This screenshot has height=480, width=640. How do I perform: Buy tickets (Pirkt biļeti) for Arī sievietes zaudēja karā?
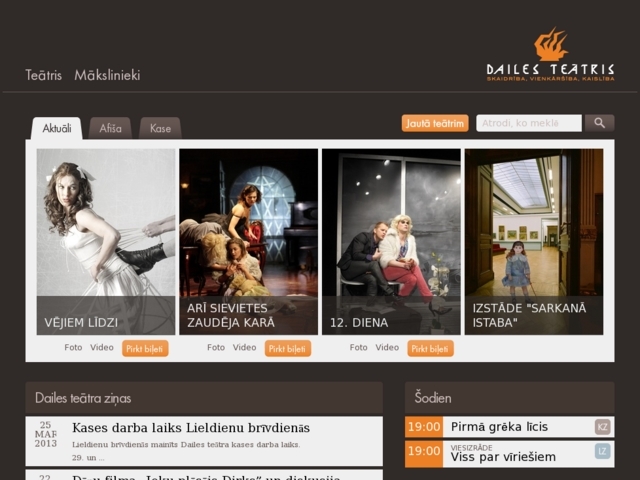(288, 349)
